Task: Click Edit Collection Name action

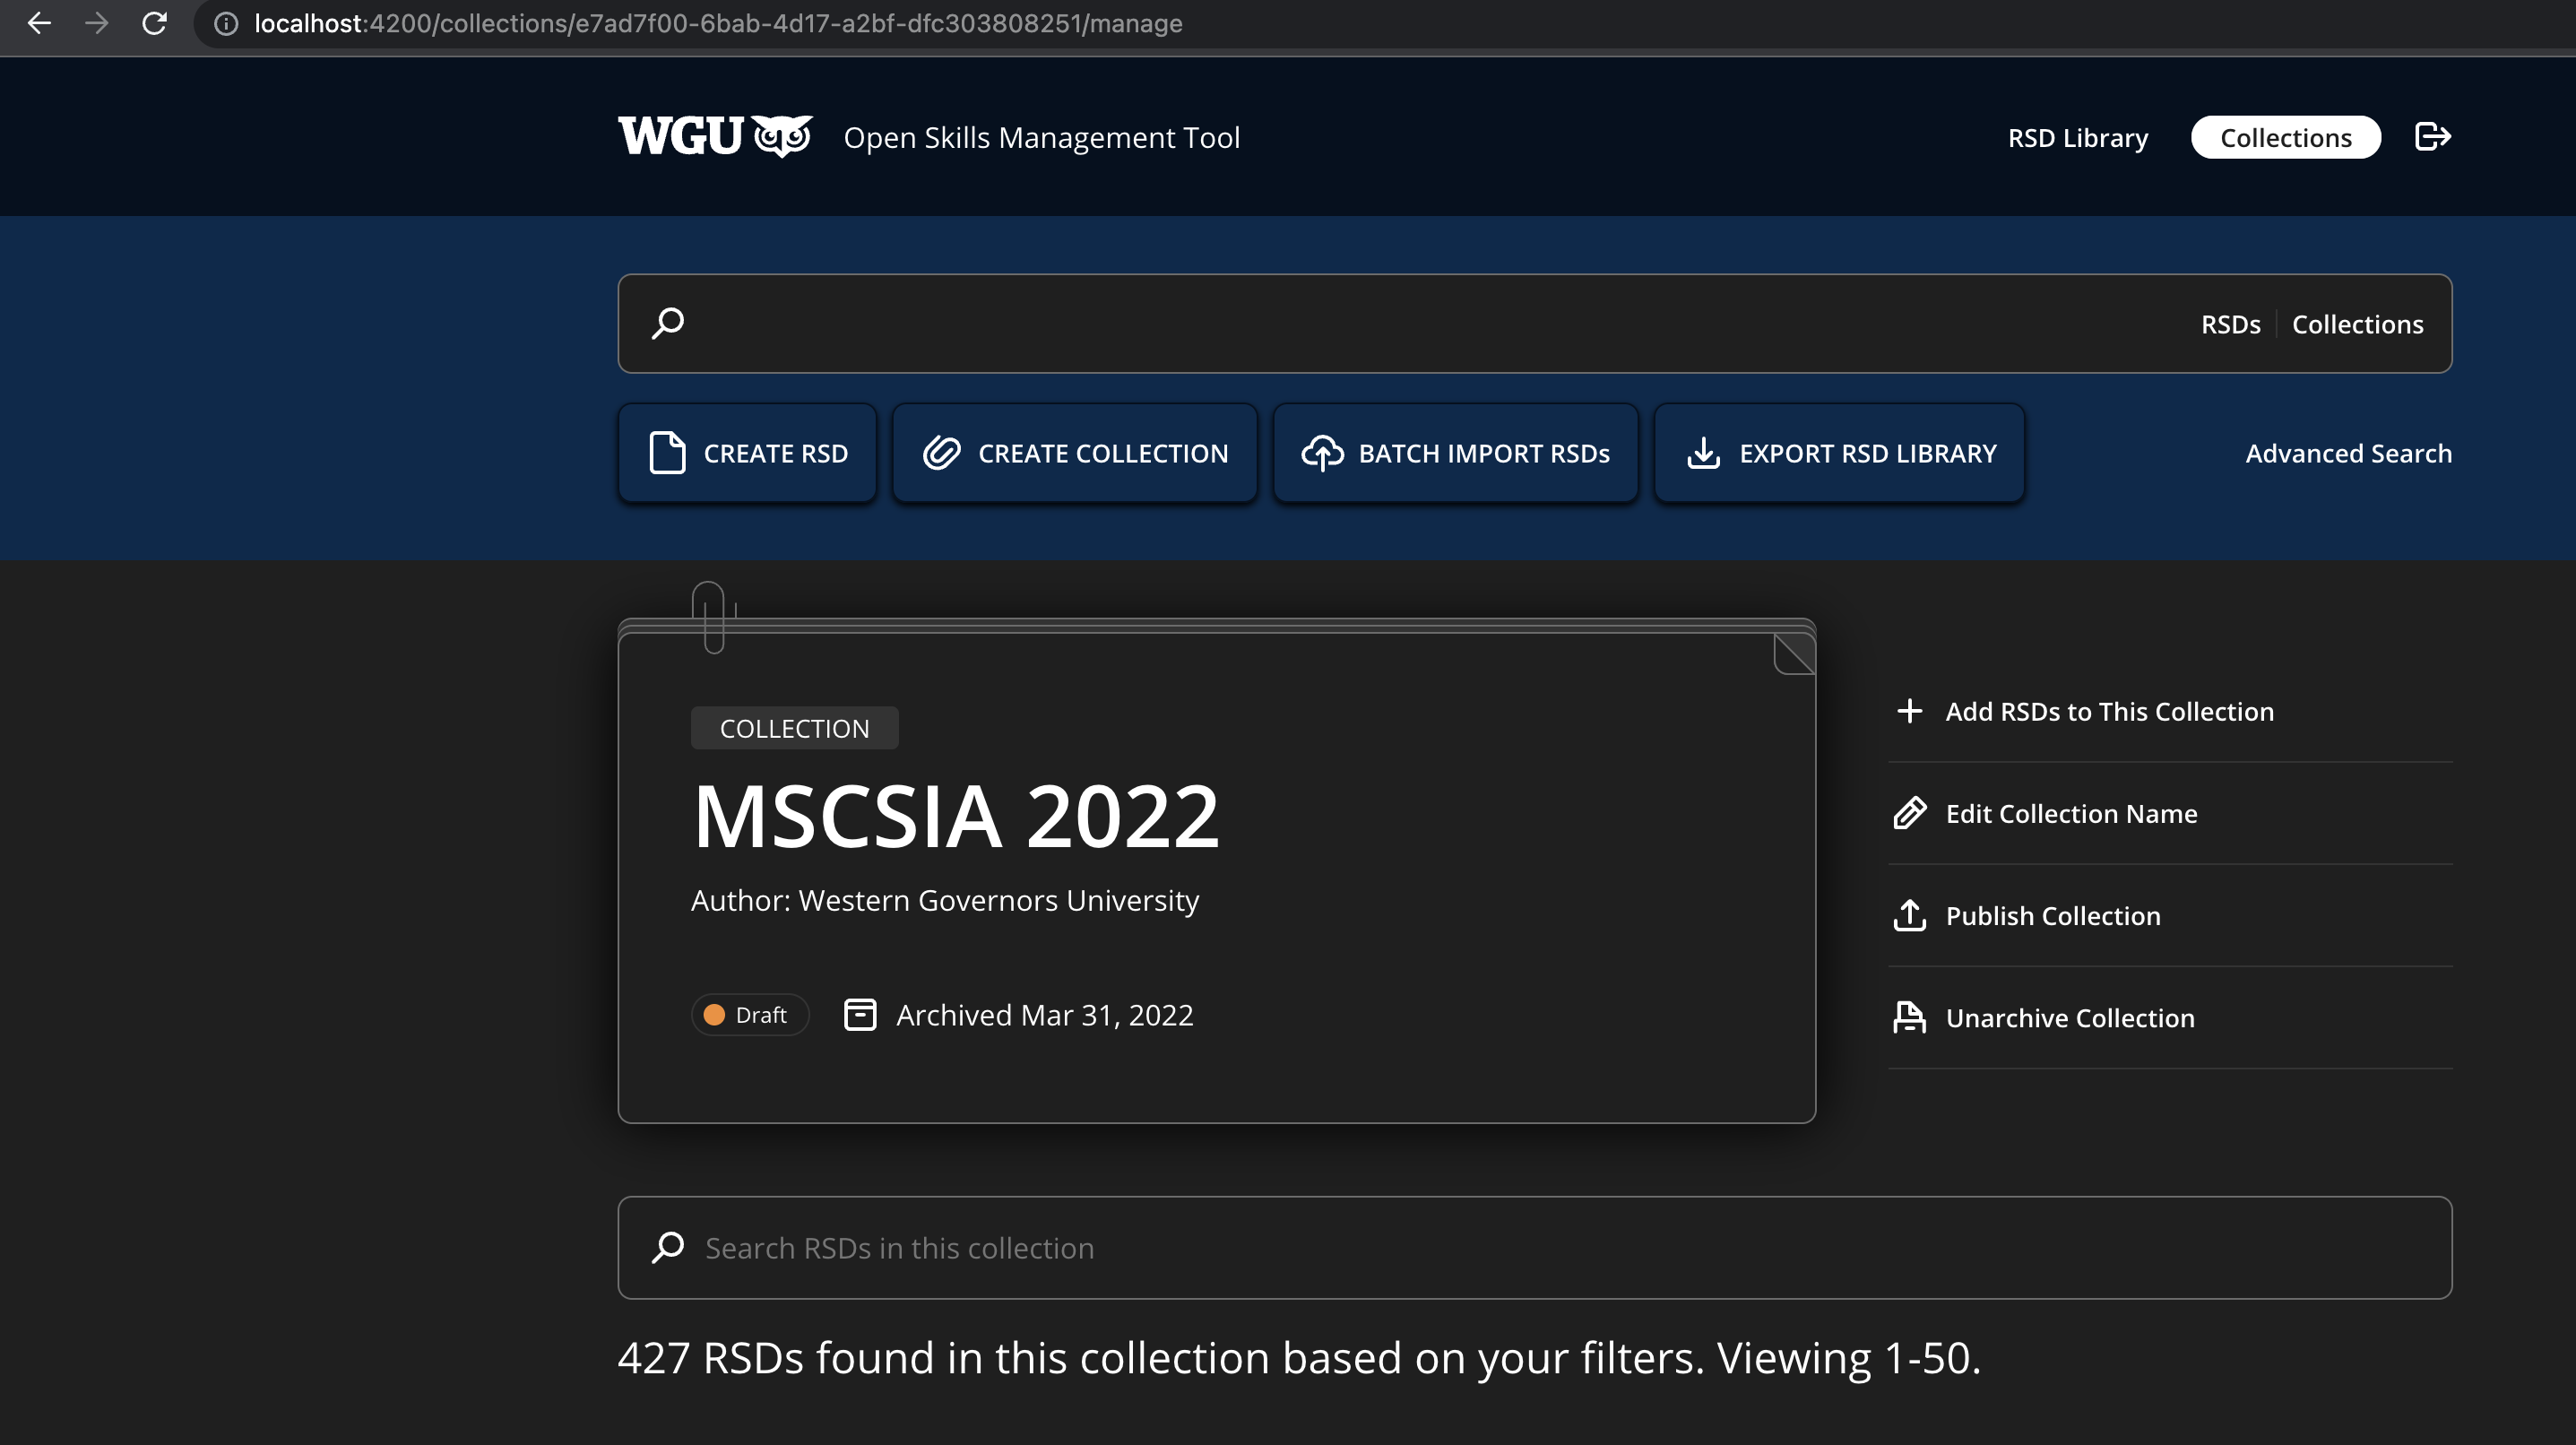Action: click(2070, 813)
